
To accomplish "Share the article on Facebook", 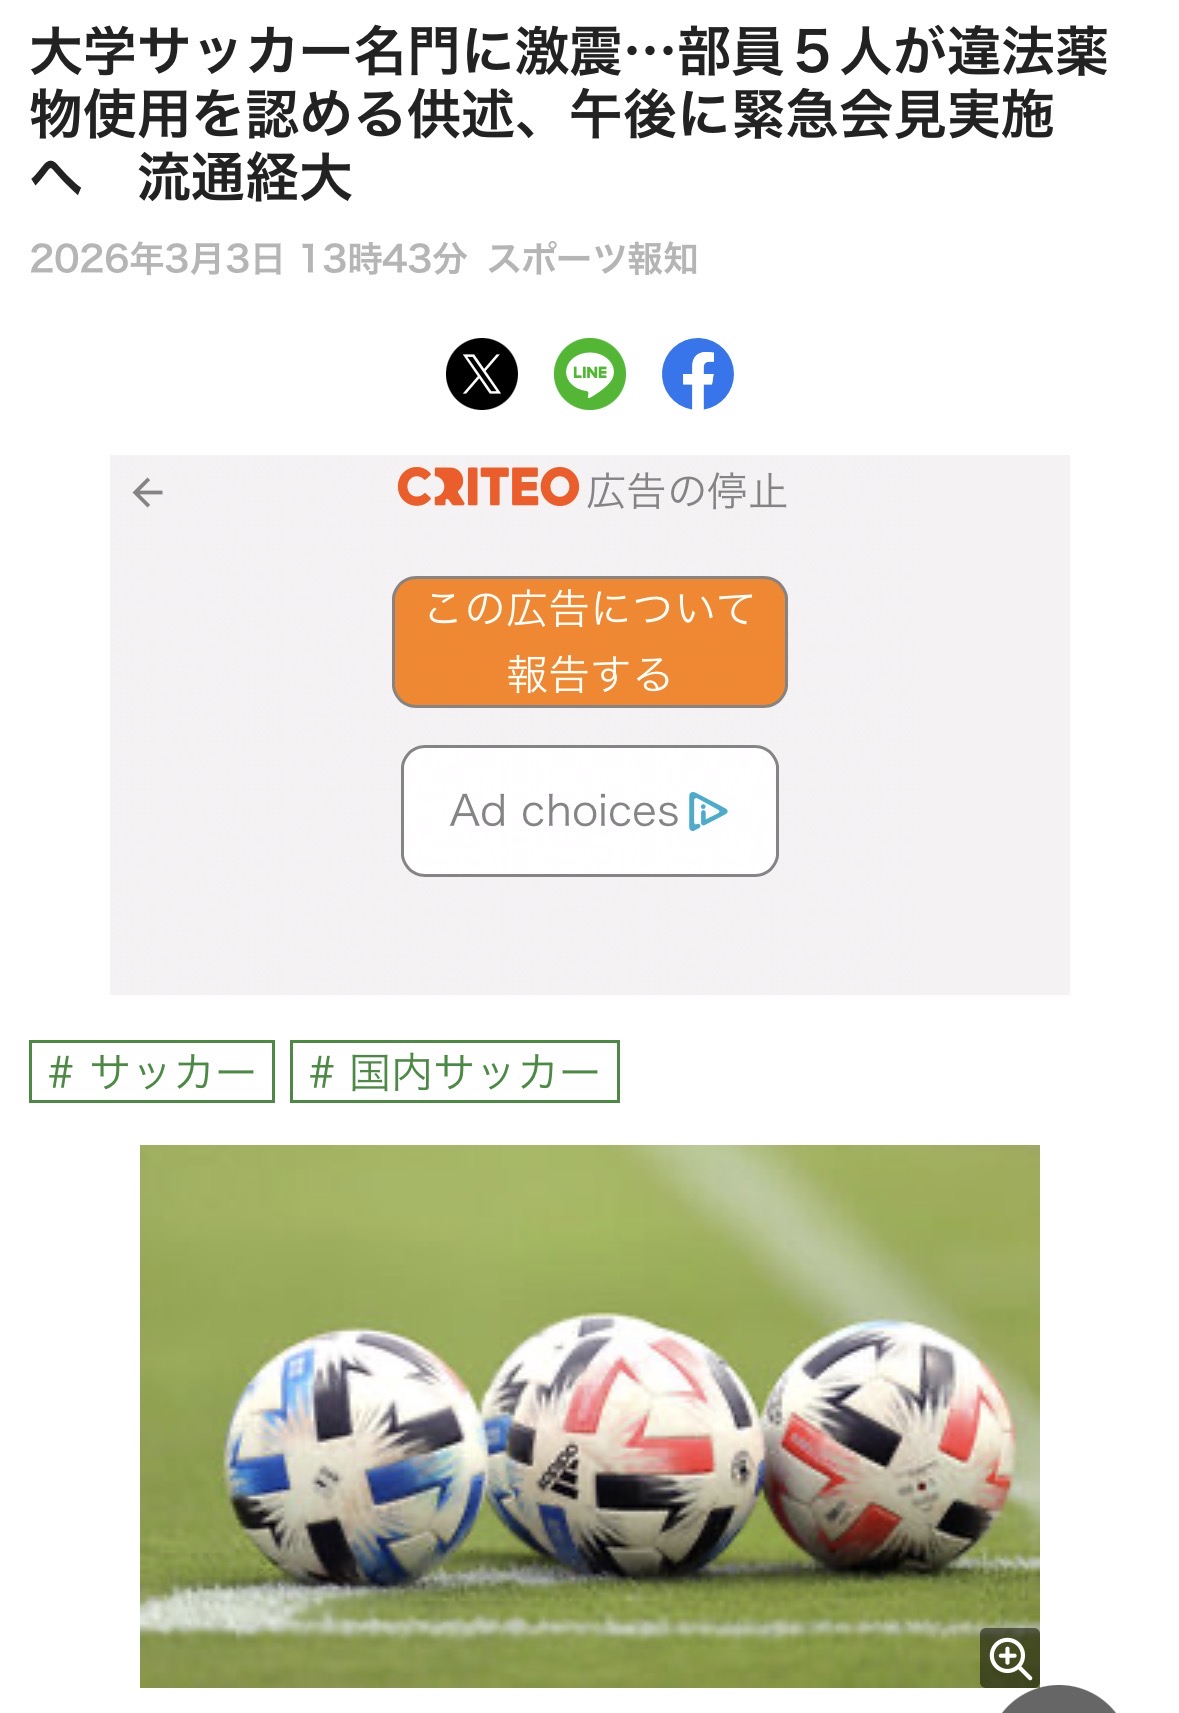I will coord(698,374).
